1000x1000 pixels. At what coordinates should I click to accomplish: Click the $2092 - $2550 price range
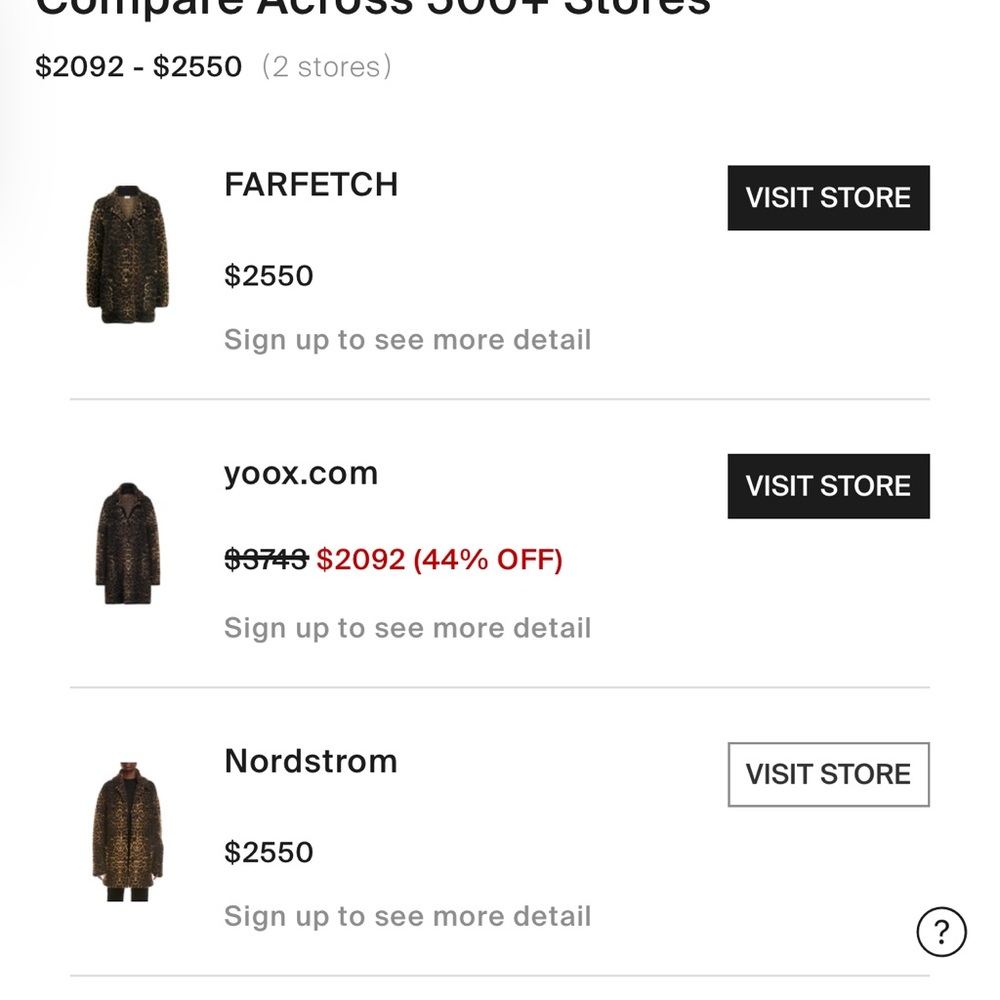pyautogui.click(x=138, y=67)
